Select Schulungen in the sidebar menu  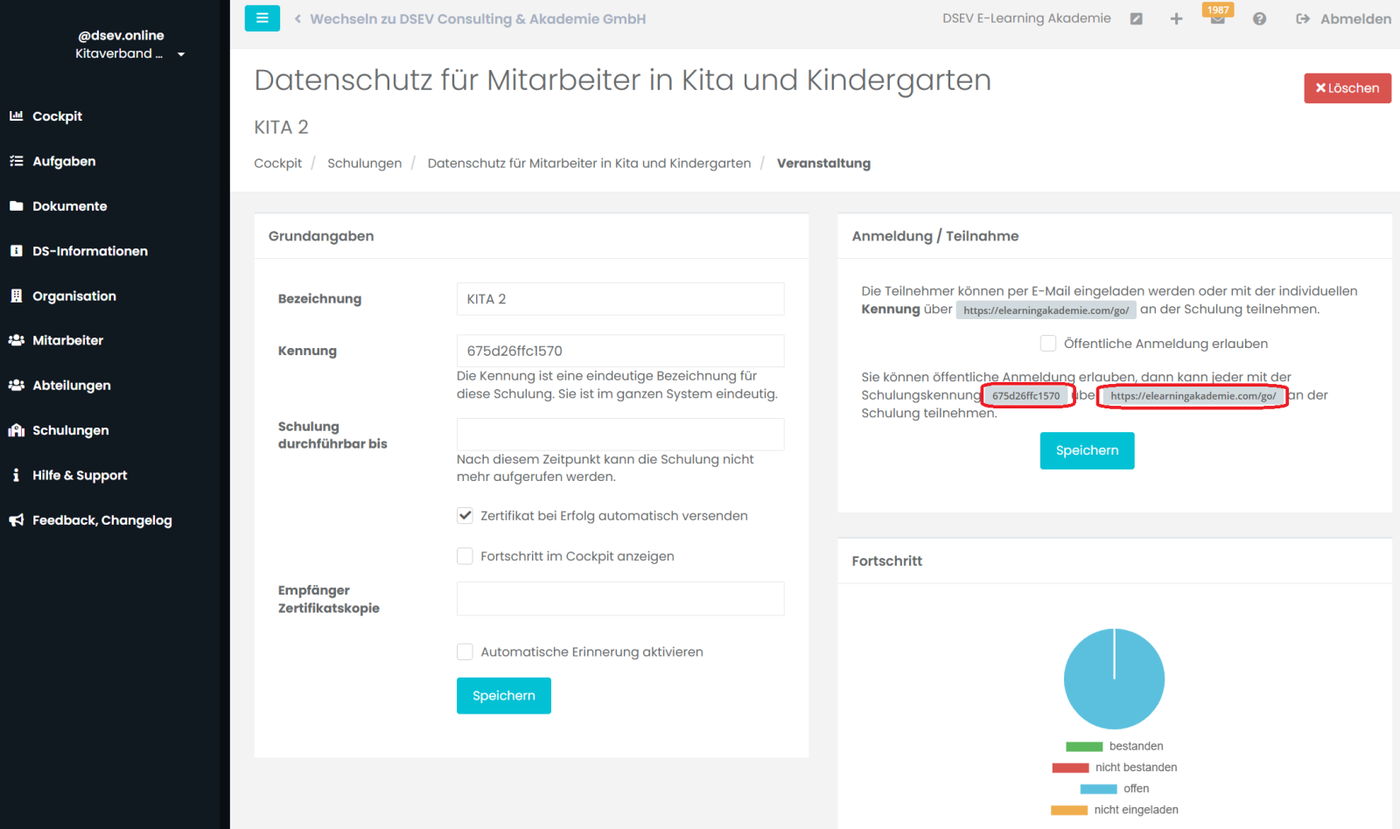[70, 430]
